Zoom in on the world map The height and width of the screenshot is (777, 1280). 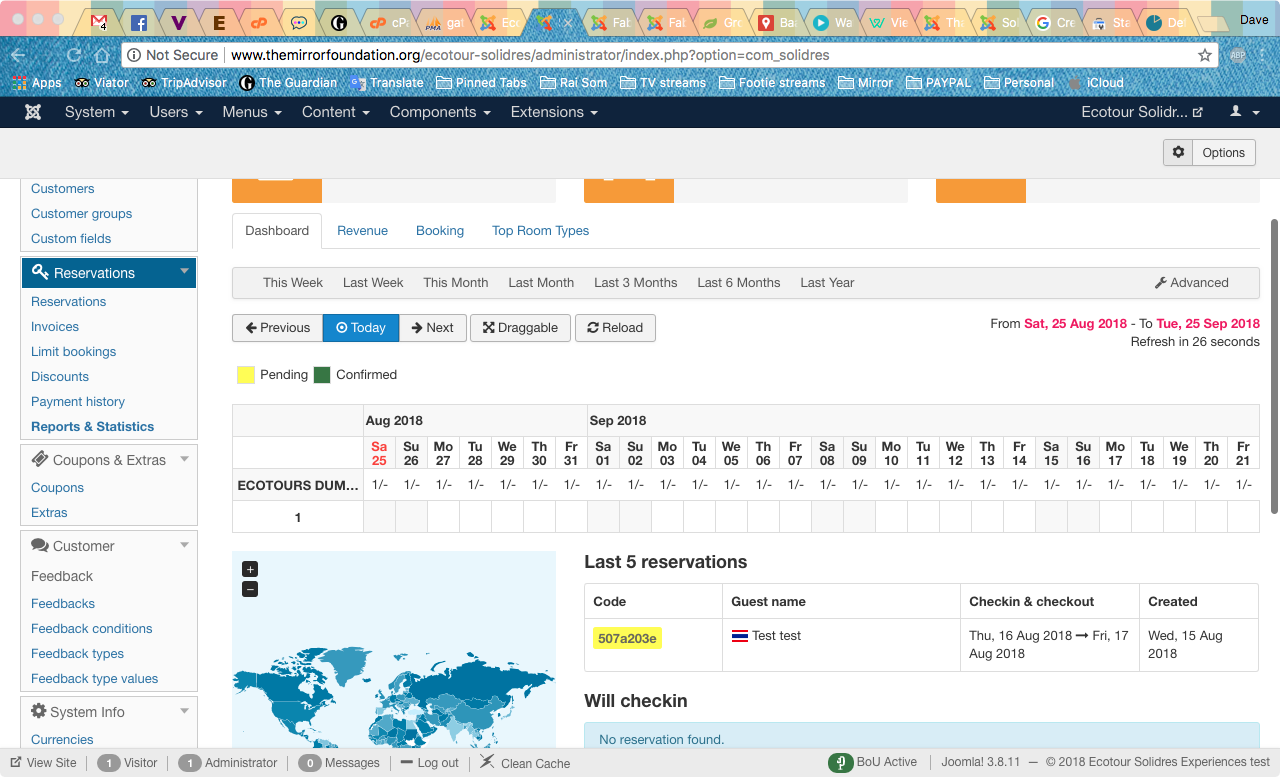[x=250, y=569]
